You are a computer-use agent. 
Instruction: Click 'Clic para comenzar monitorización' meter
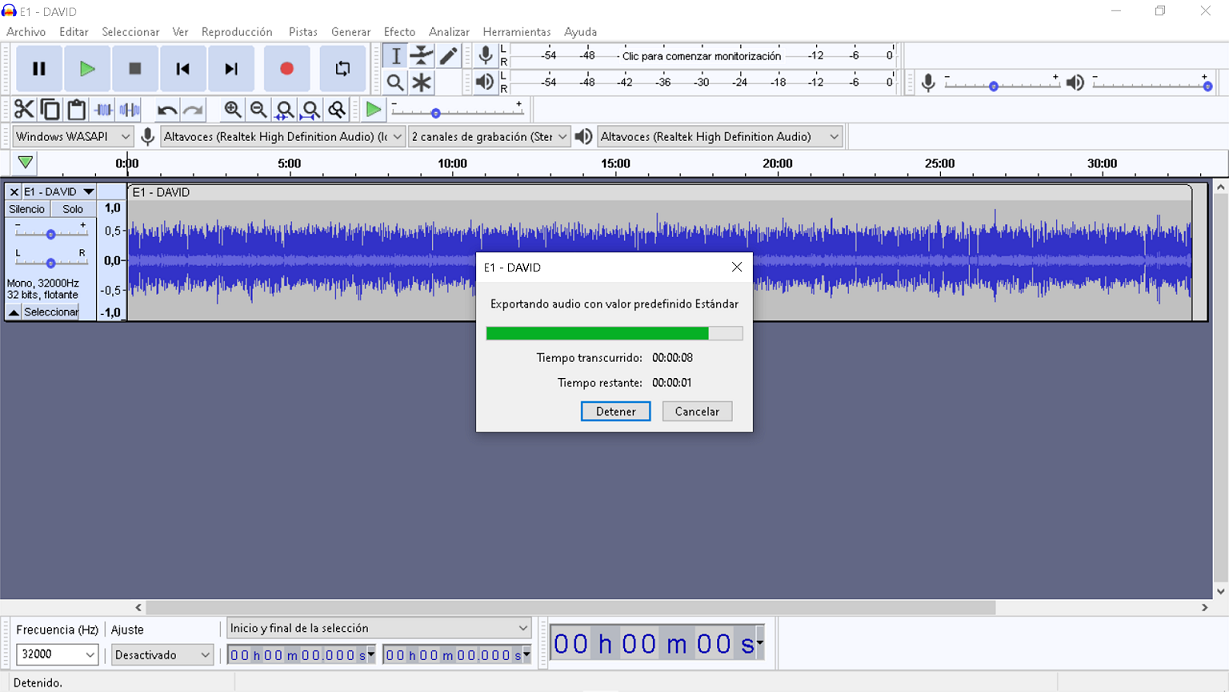702,56
